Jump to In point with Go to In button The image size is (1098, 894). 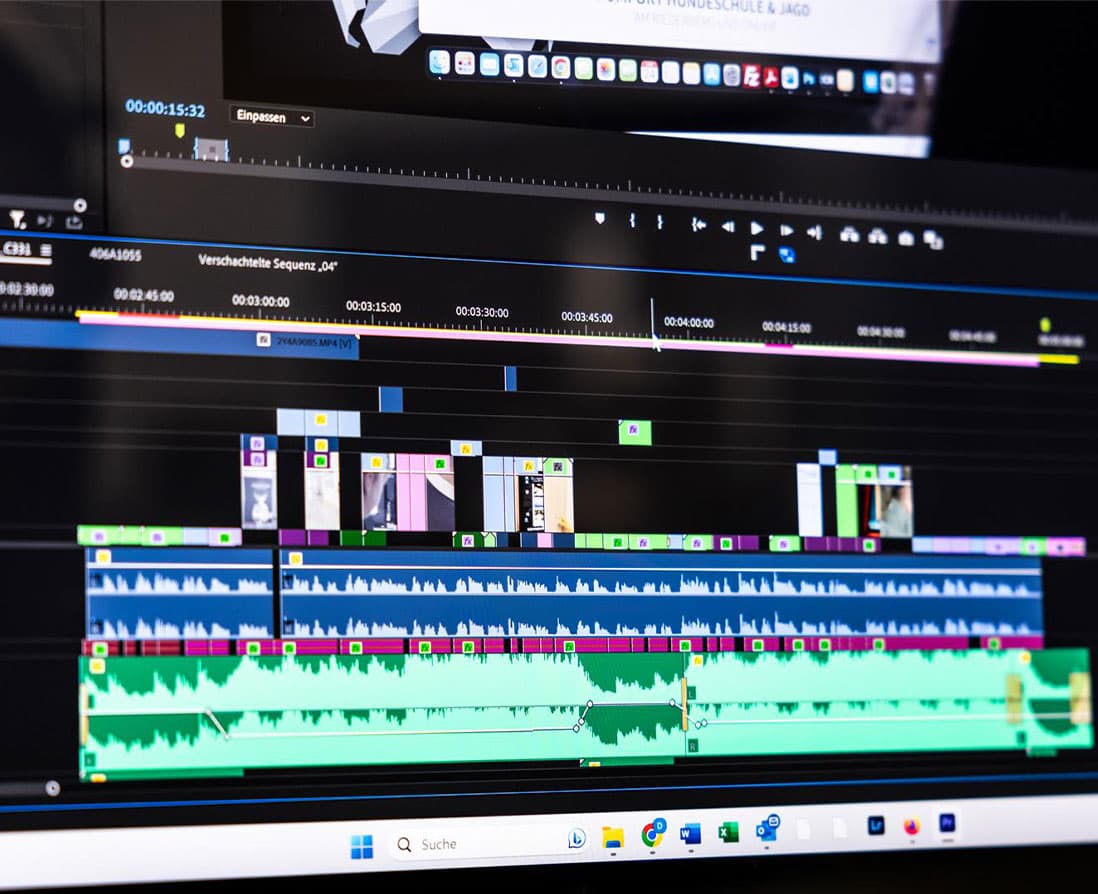coord(699,225)
